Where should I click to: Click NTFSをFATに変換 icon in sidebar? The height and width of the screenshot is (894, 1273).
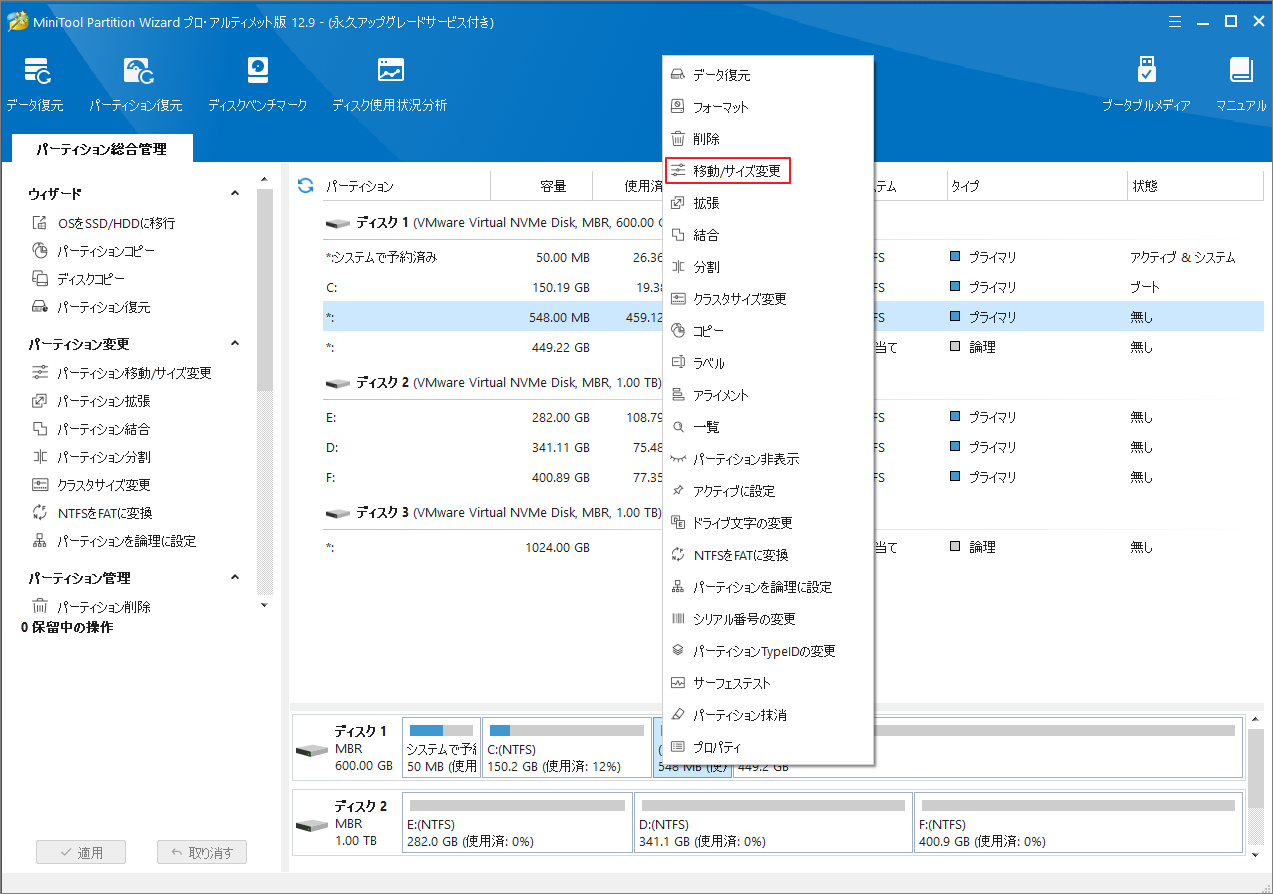[40, 513]
